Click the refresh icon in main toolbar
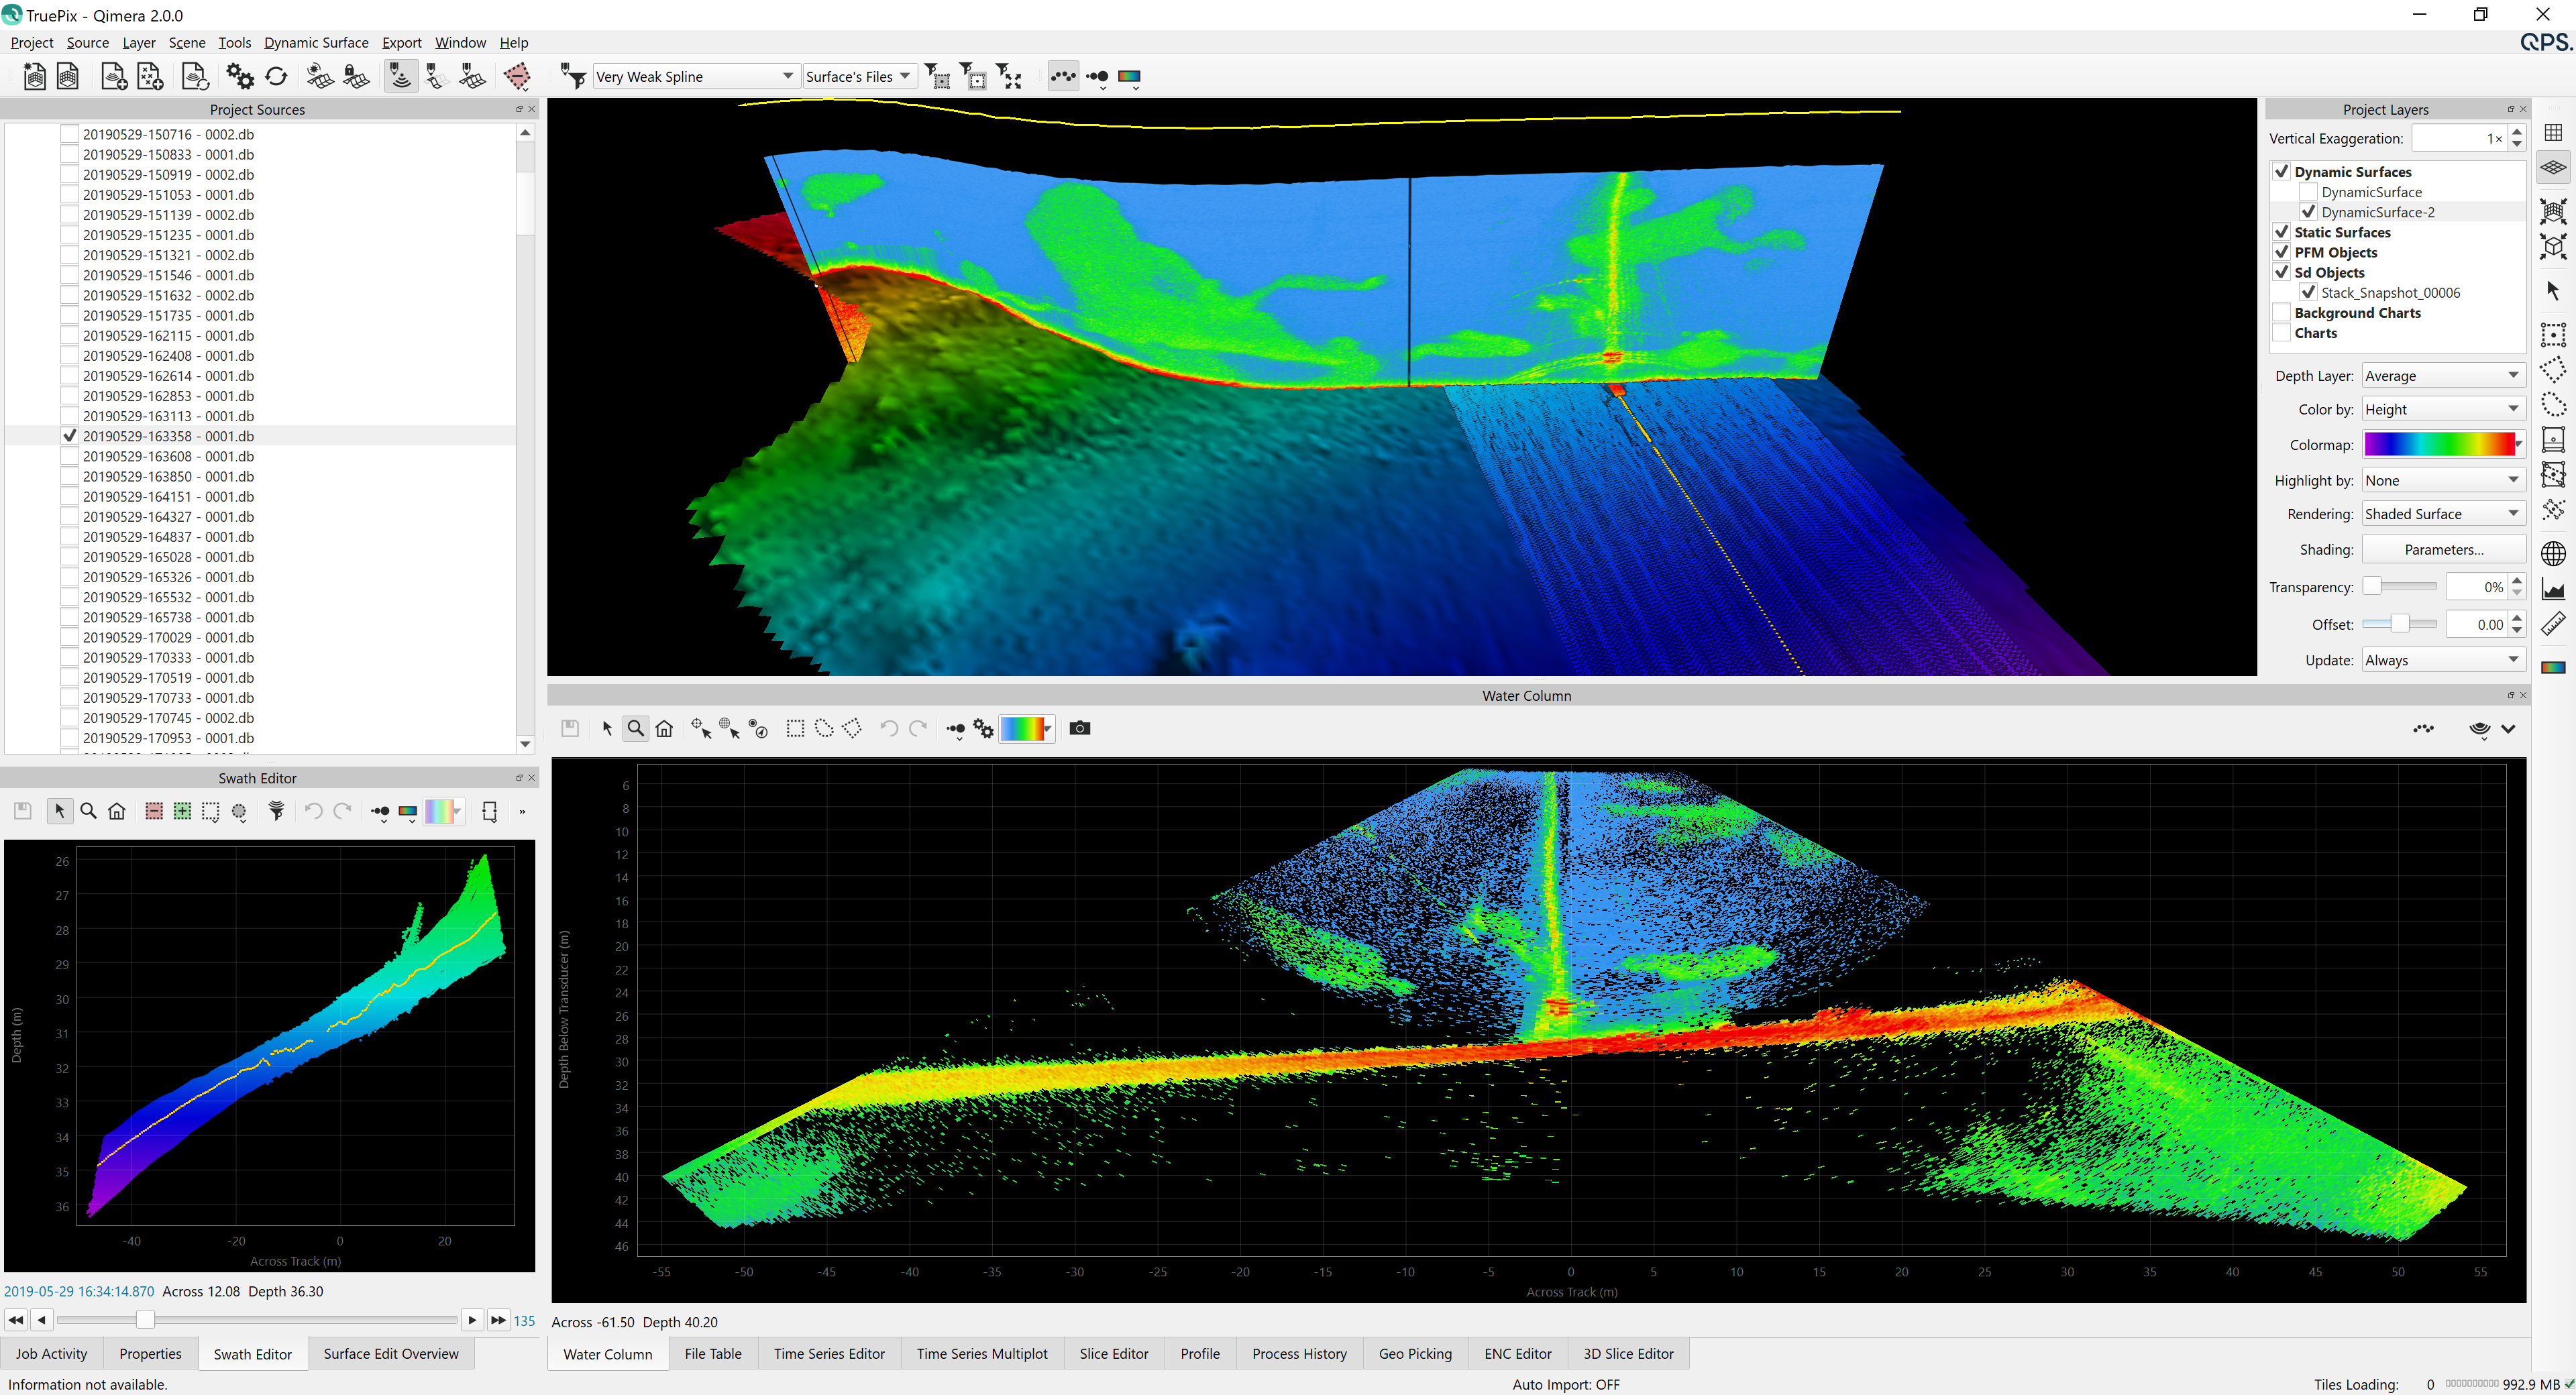The height and width of the screenshot is (1395, 2576). 276,77
